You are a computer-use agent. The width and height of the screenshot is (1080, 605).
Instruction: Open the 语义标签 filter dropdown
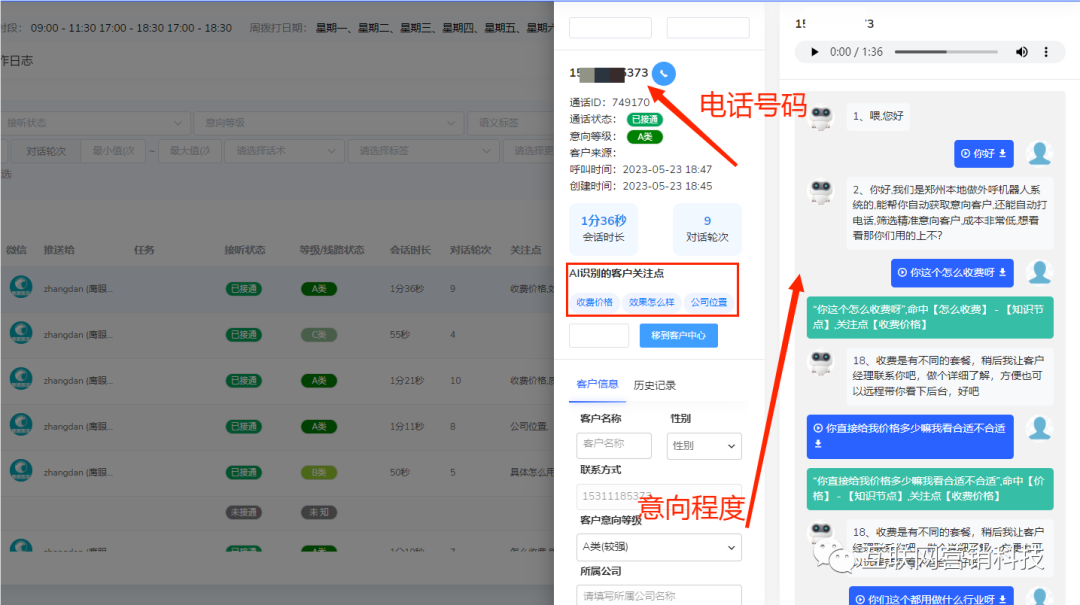pyautogui.click(x=510, y=123)
